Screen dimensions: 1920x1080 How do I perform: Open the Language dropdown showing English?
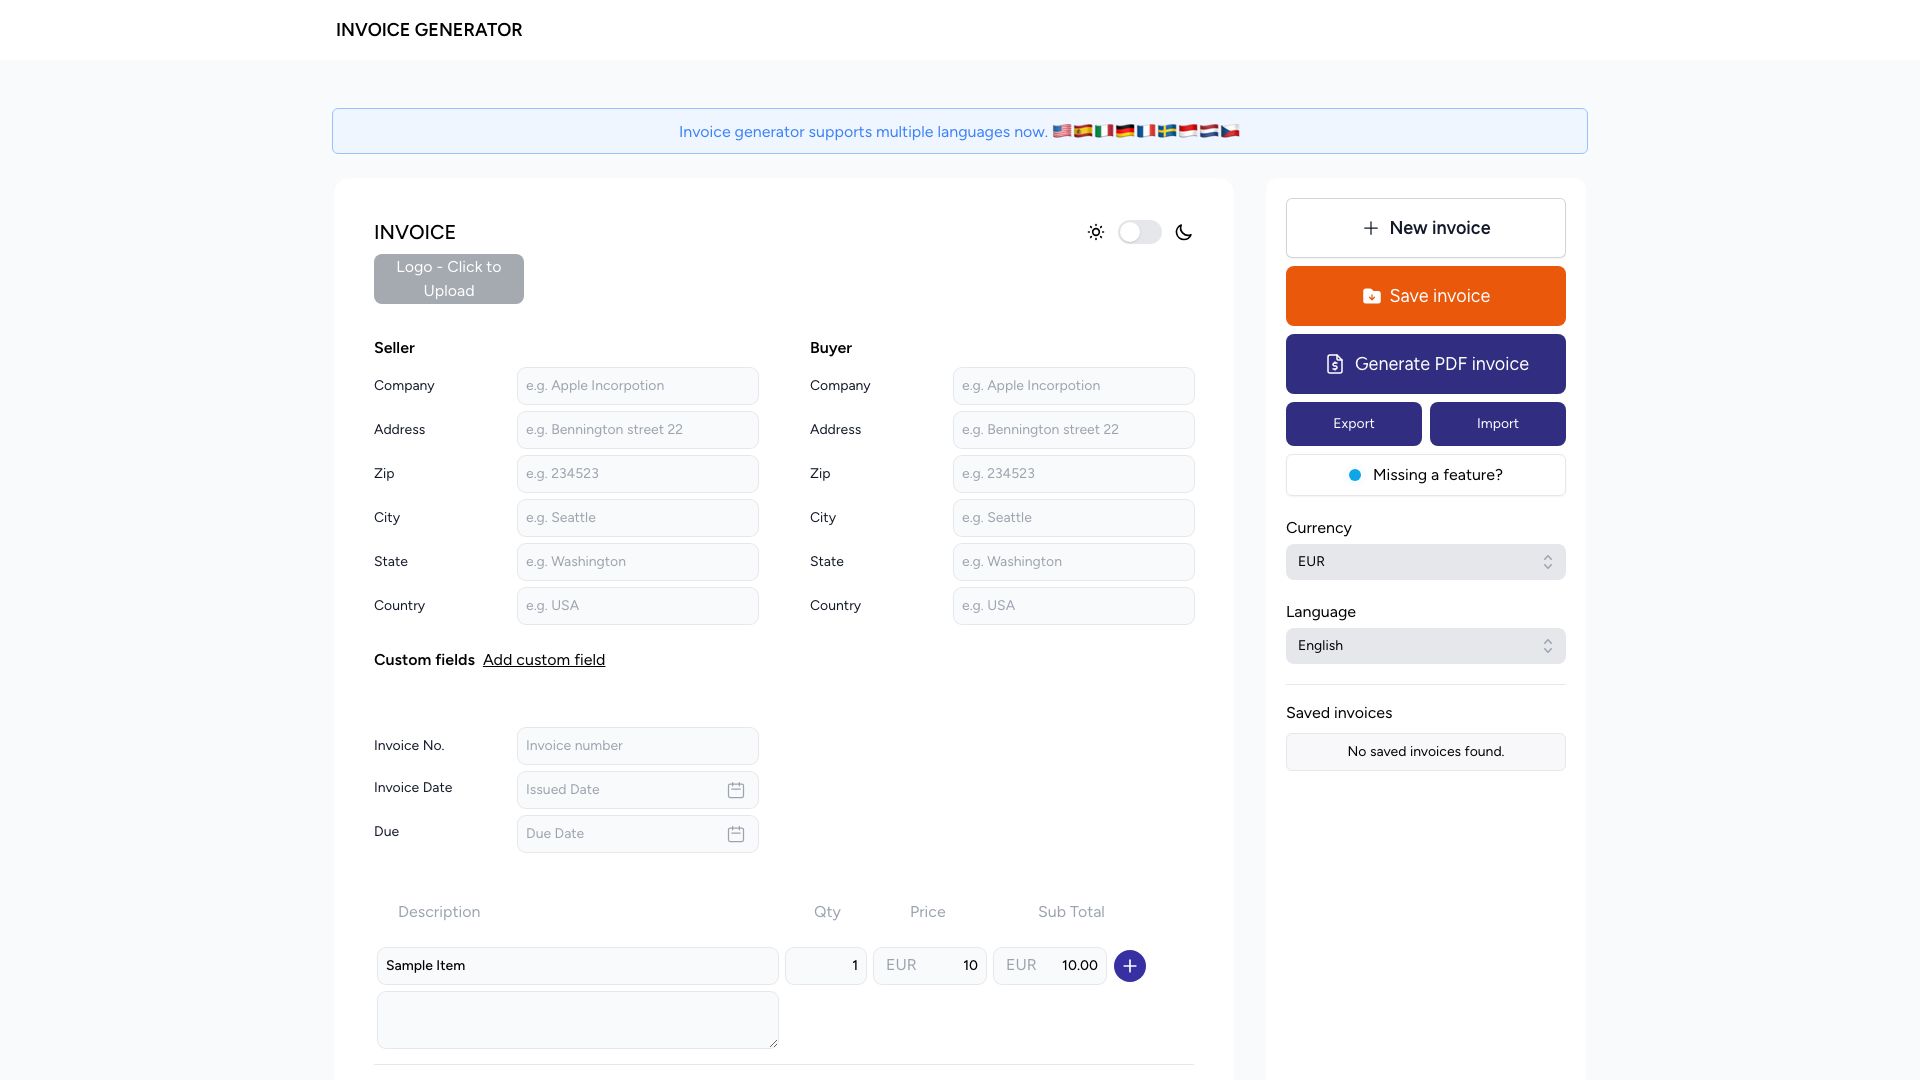click(x=1425, y=645)
